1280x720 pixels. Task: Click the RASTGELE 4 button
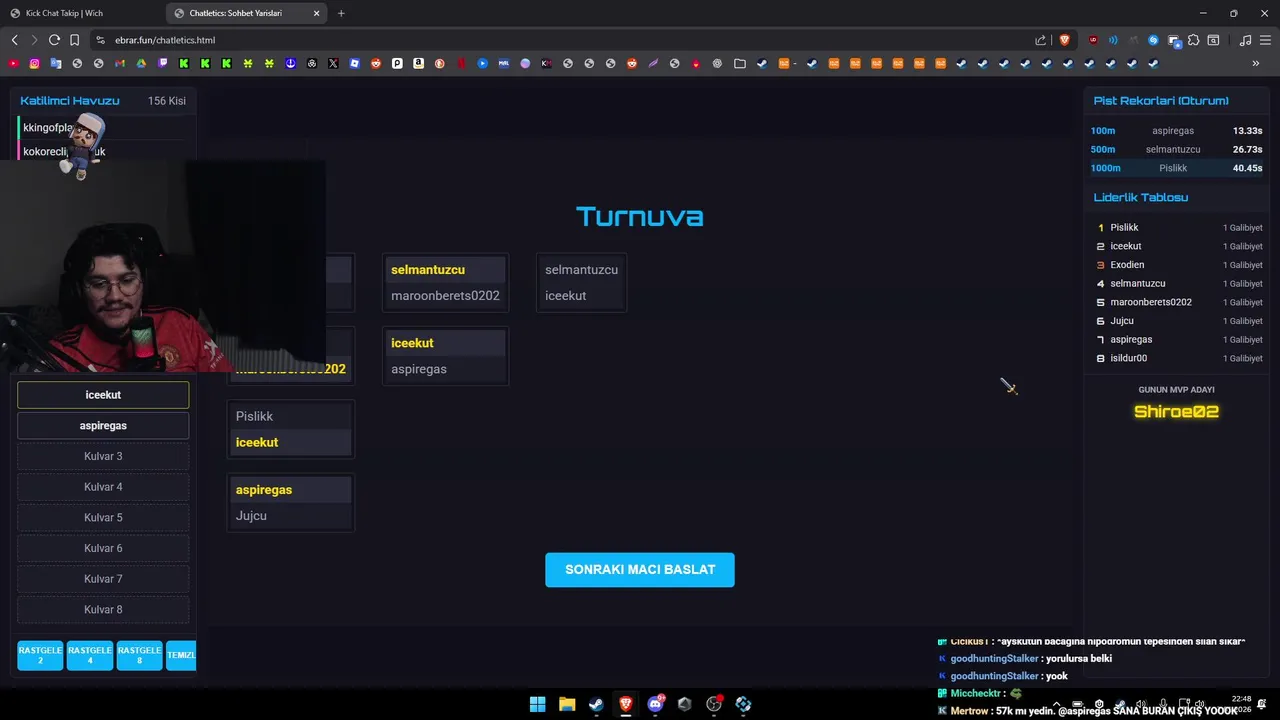pyautogui.click(x=90, y=655)
